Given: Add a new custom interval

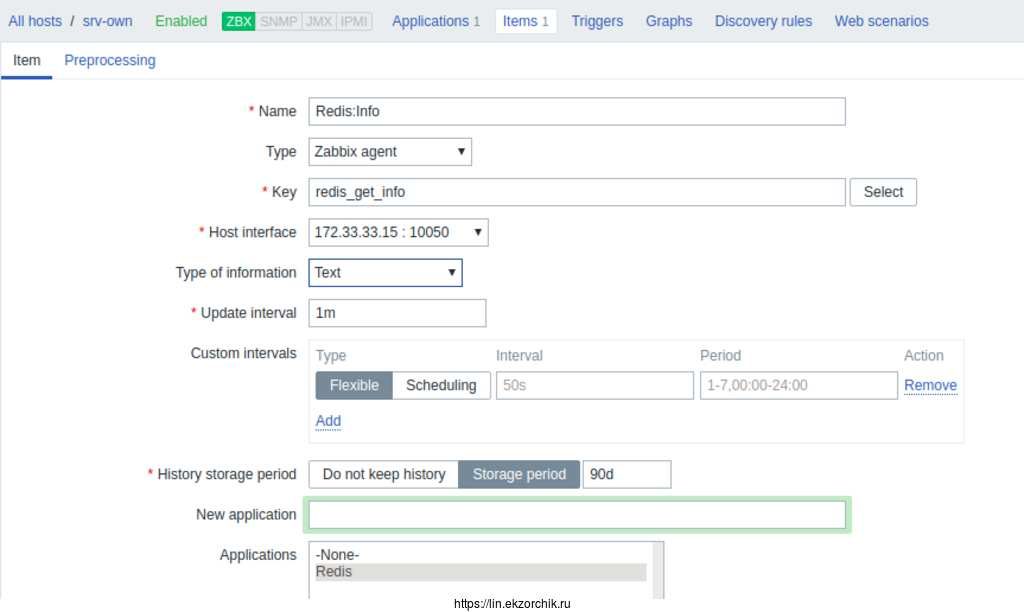Looking at the screenshot, I should tap(328, 421).
